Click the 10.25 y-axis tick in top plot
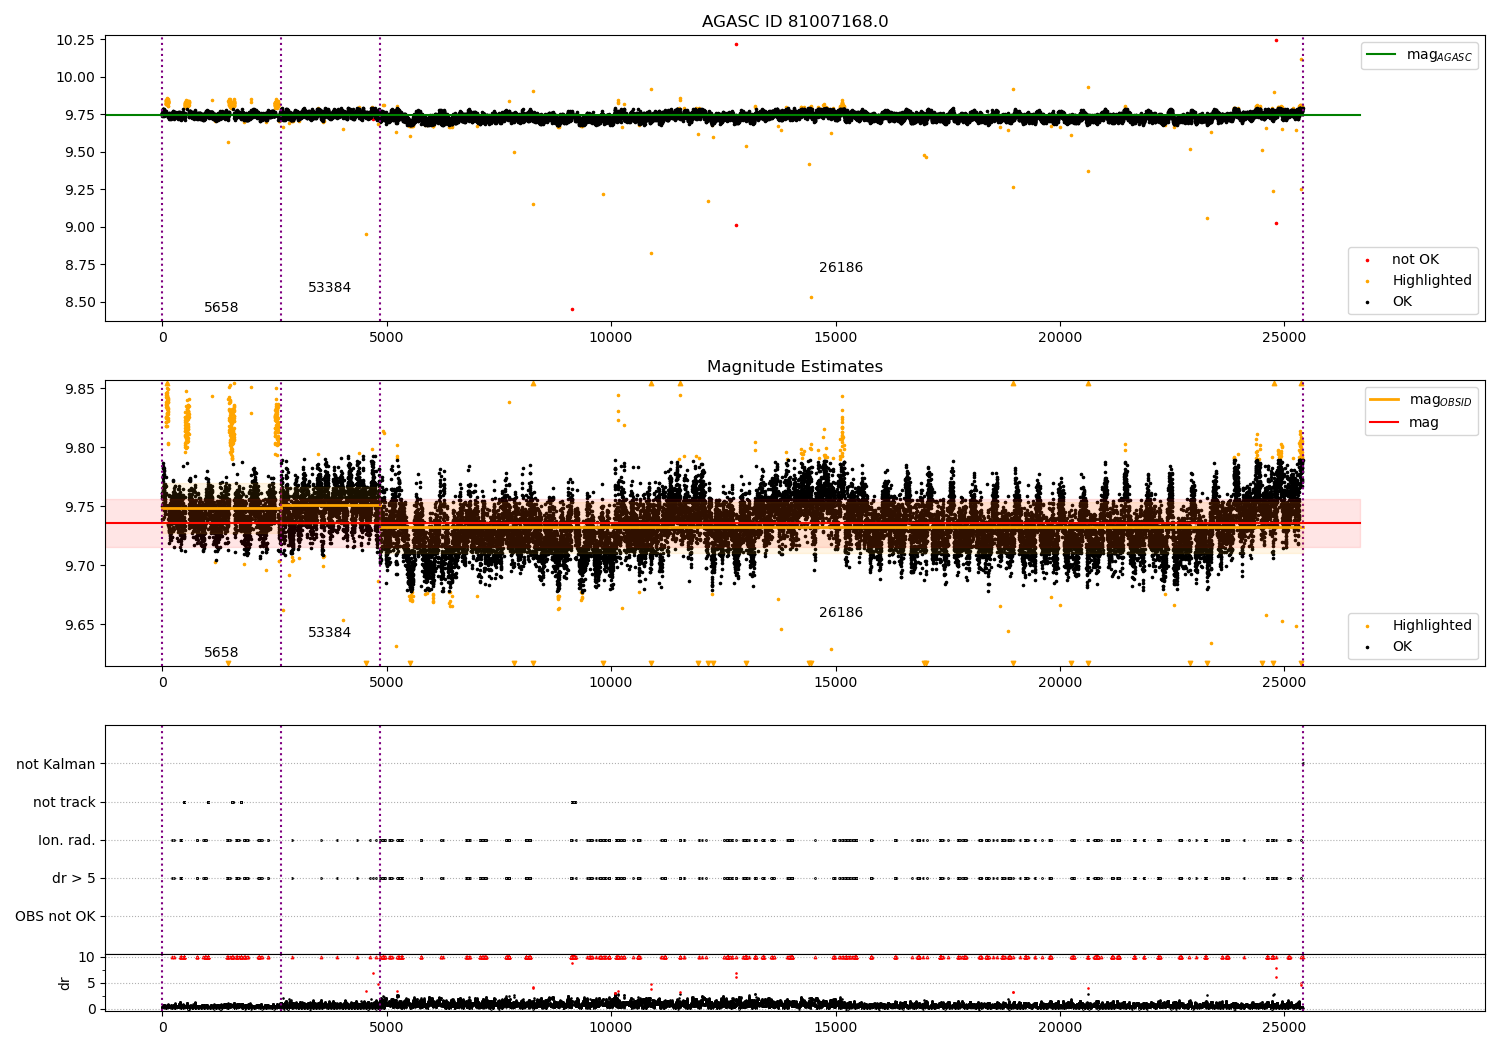 click(76, 40)
